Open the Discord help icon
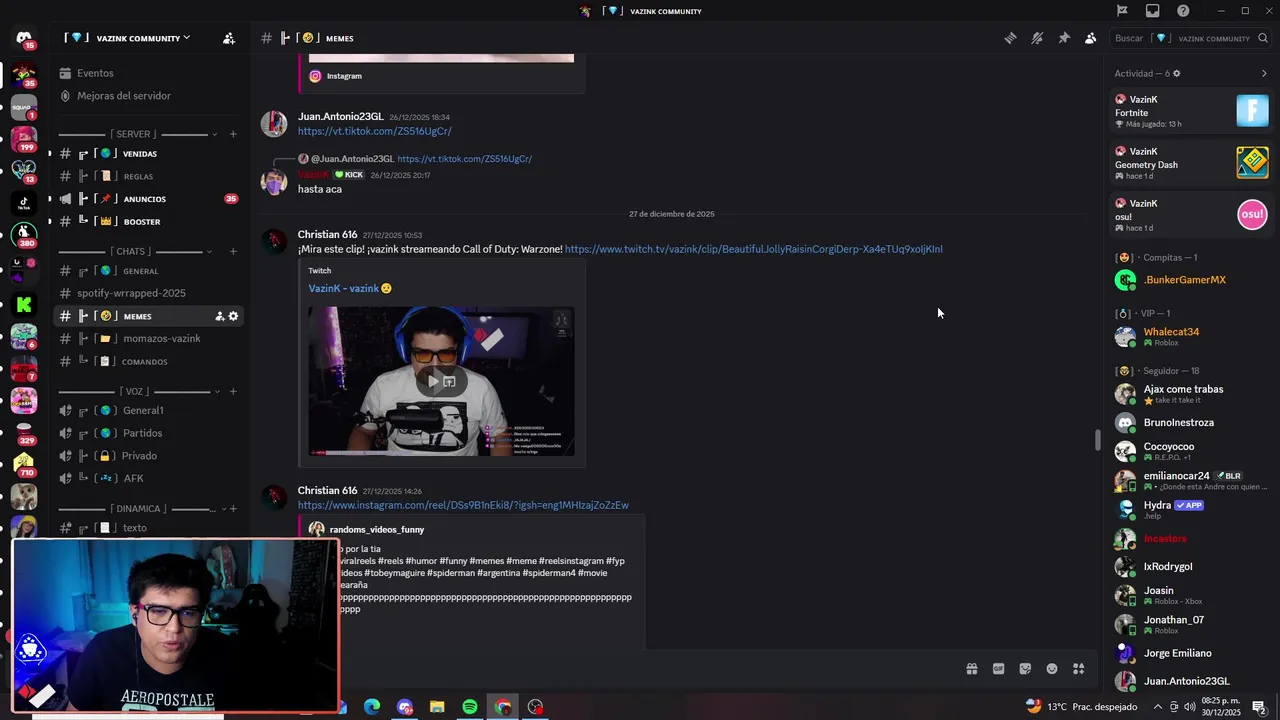 point(1183,11)
